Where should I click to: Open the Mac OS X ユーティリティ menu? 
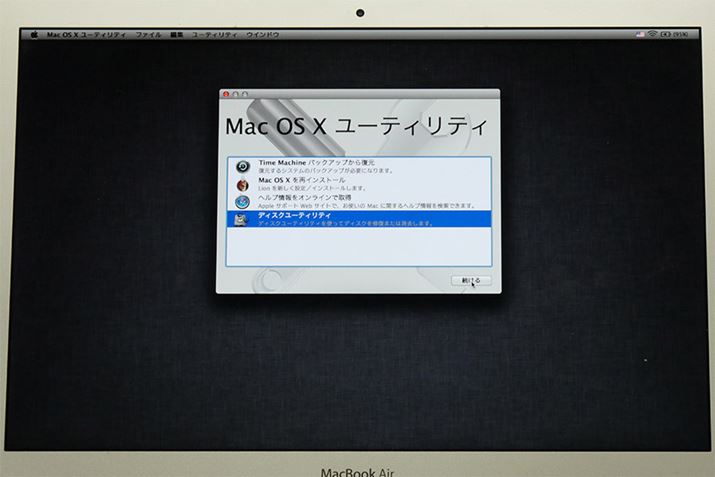(86, 35)
